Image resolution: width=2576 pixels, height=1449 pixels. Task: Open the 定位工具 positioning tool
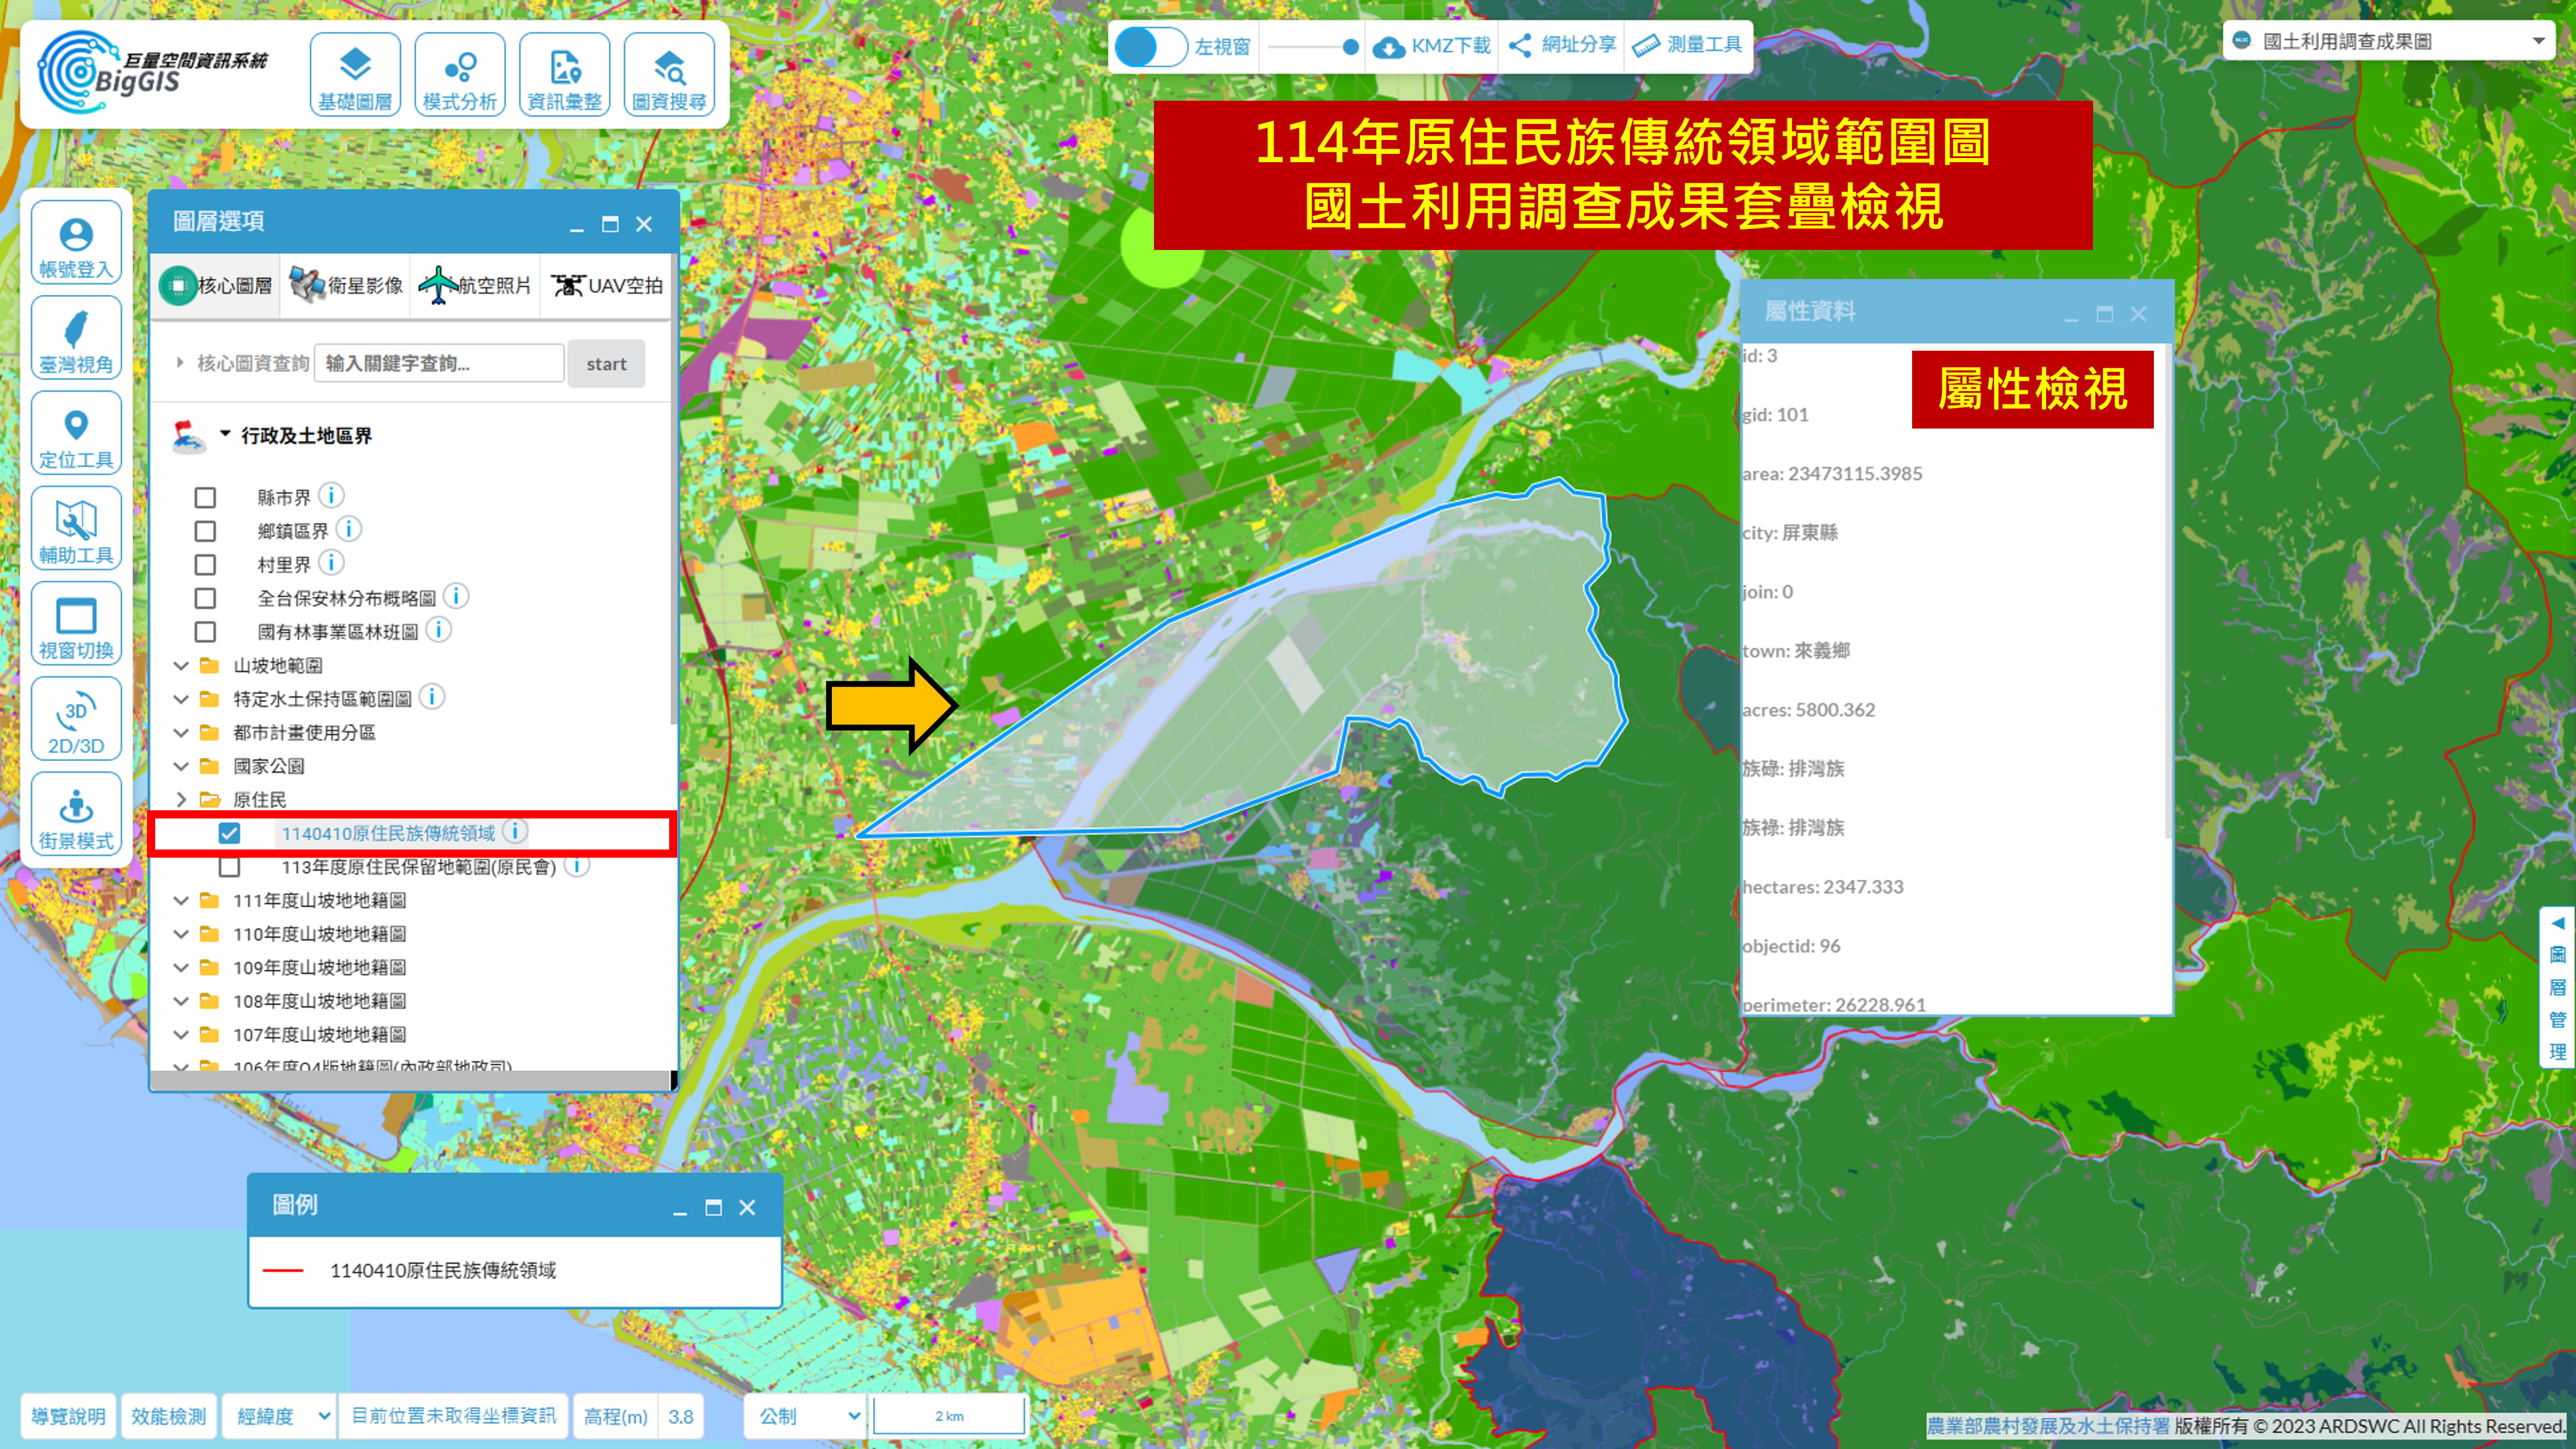(76, 432)
